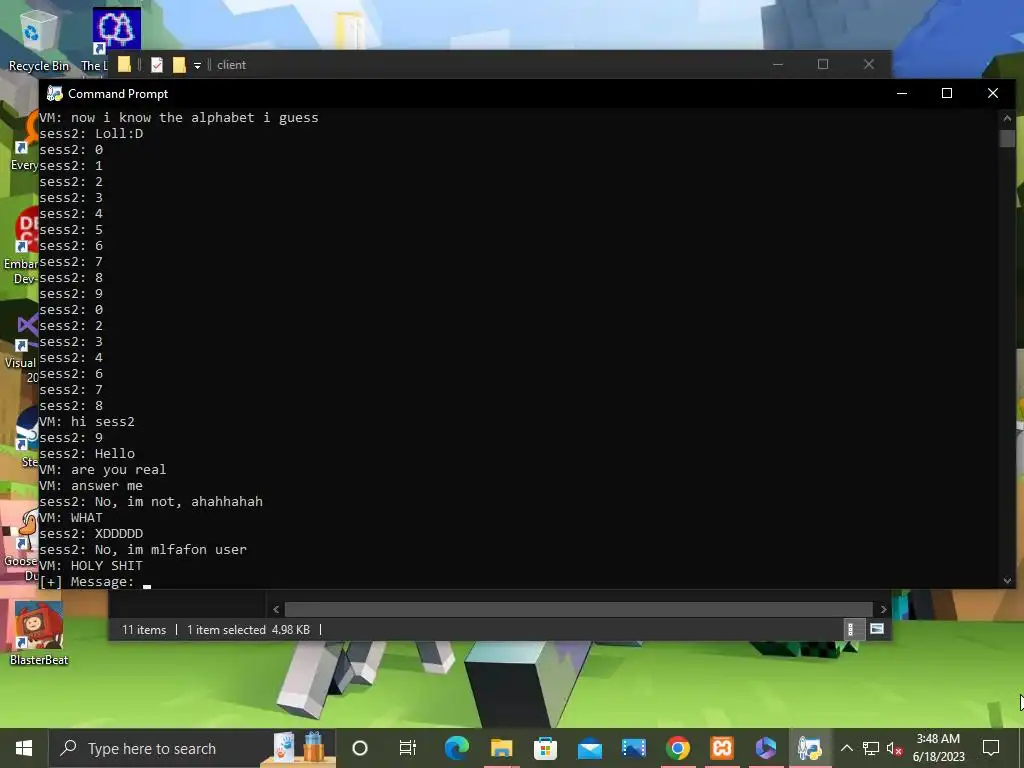Maximize the Command Prompt window
The image size is (1024, 768).
click(x=947, y=93)
